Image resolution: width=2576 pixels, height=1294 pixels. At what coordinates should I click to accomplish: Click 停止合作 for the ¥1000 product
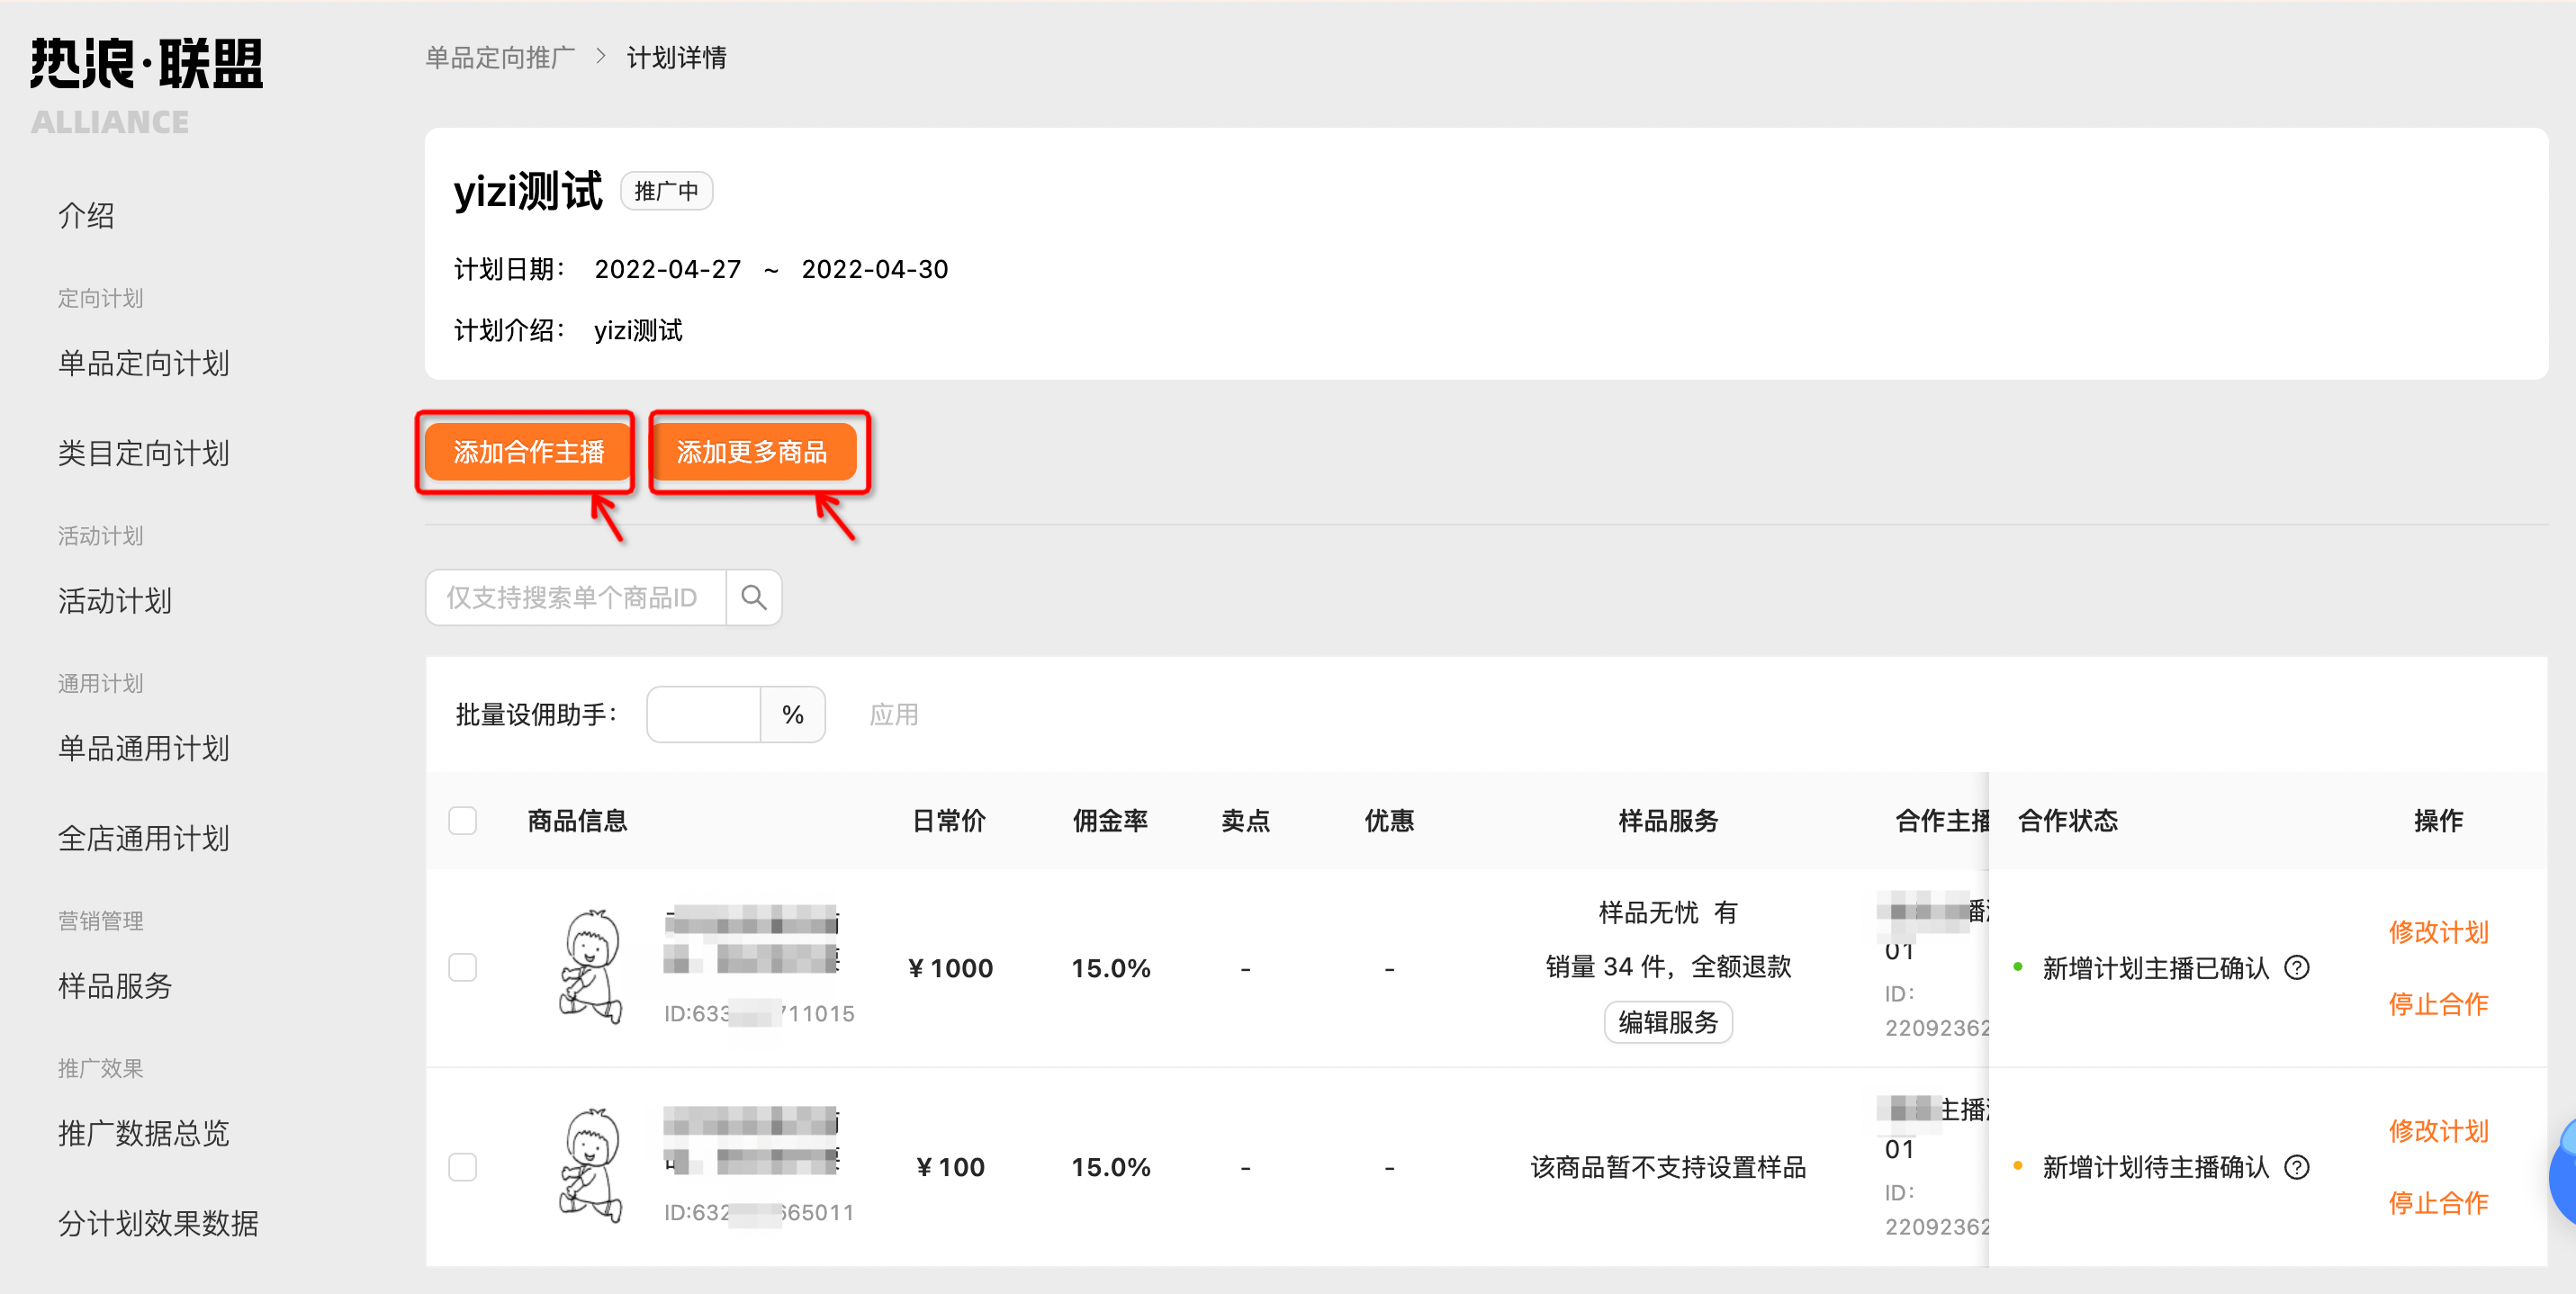tap(2438, 1004)
